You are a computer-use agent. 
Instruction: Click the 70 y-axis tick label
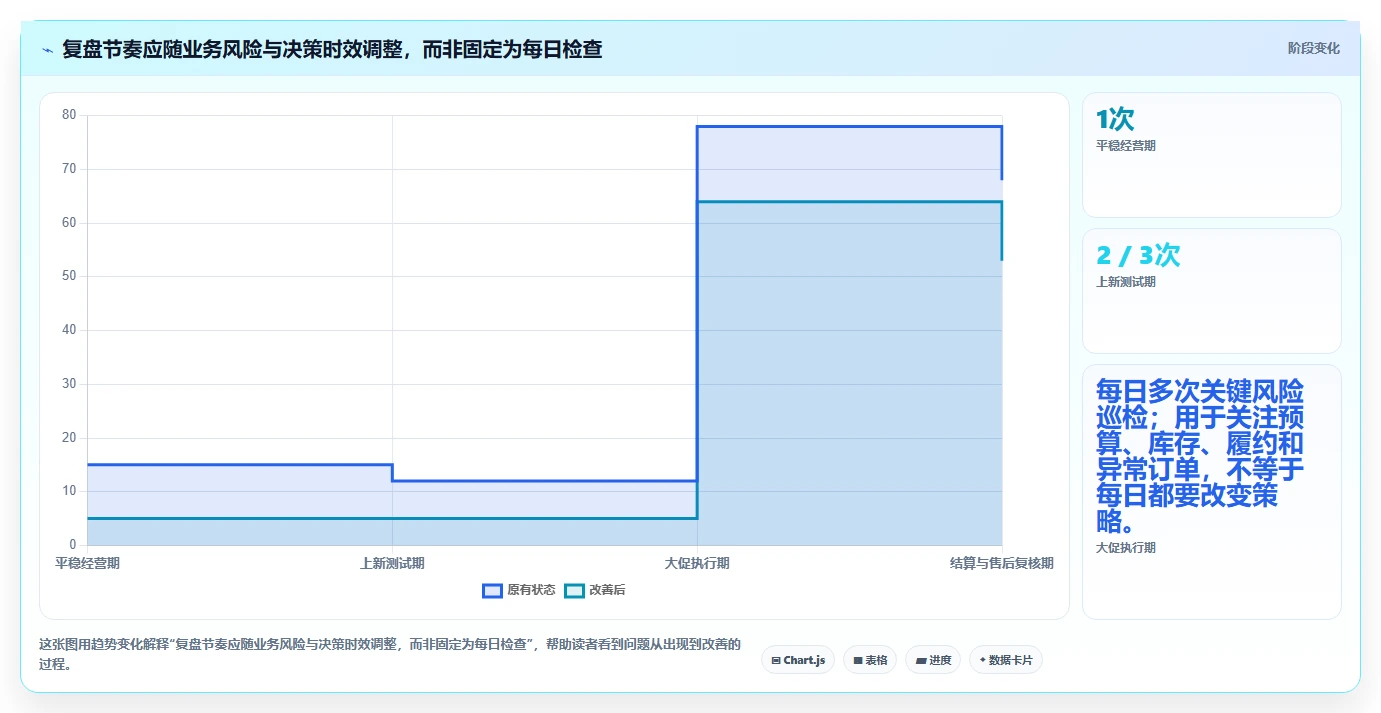click(70, 169)
